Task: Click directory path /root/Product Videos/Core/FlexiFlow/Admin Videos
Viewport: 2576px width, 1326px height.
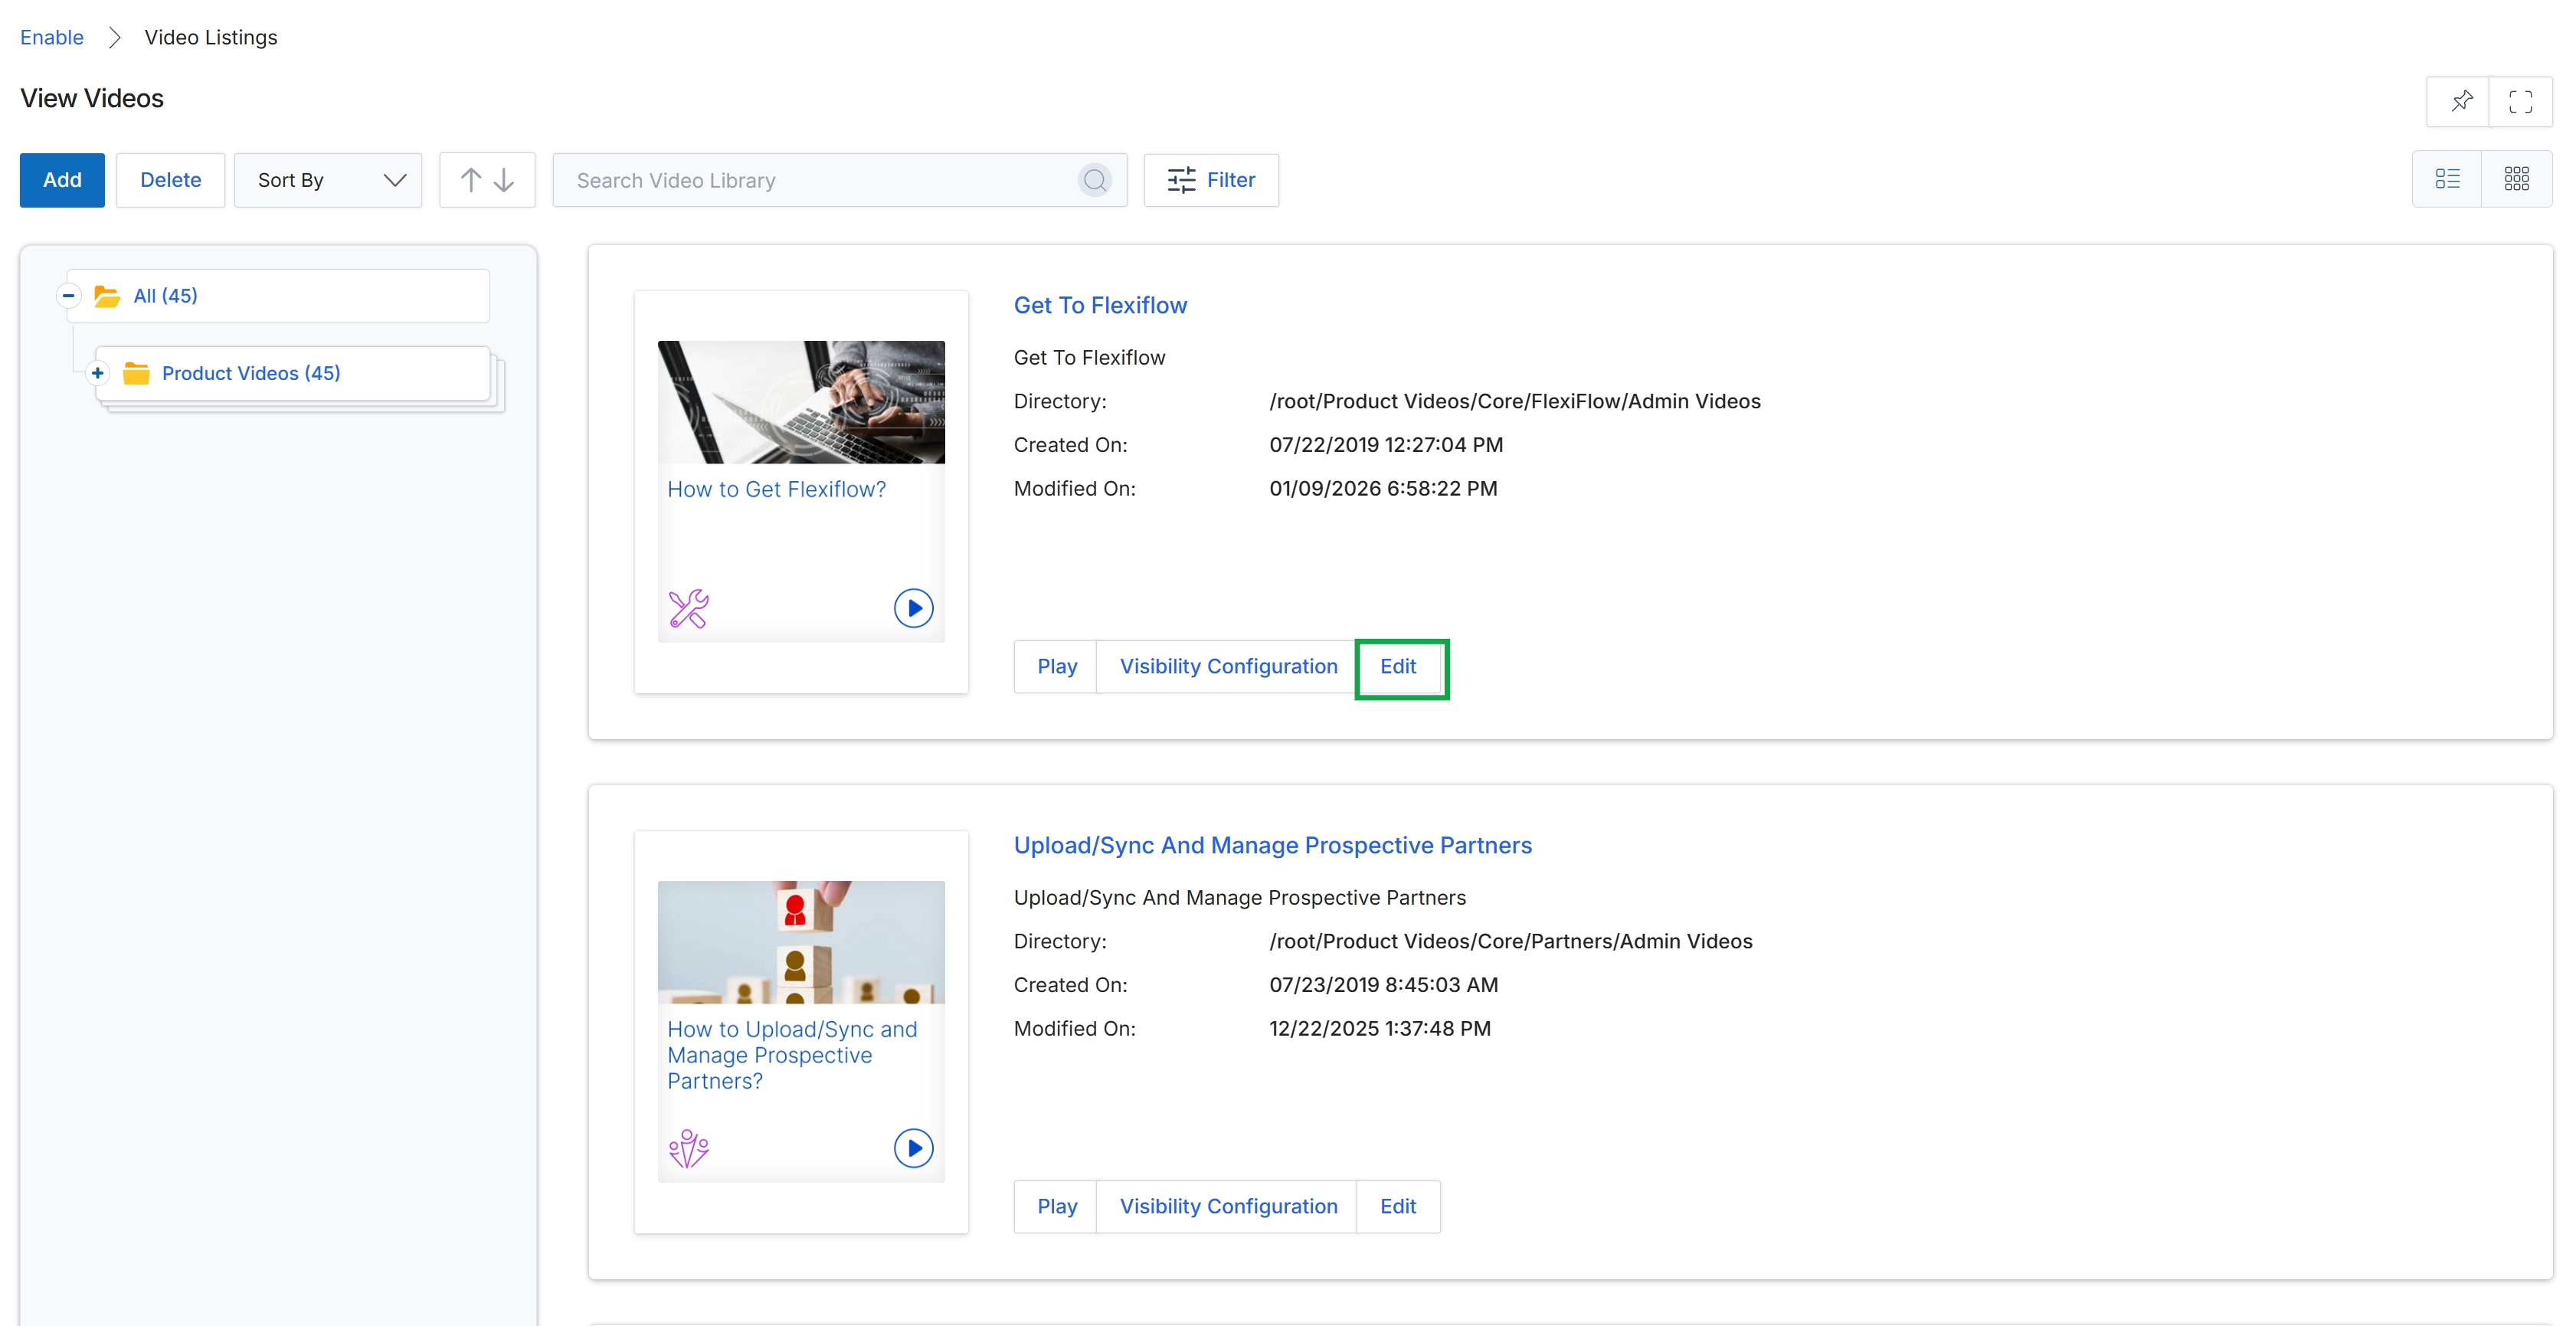Action: click(x=1514, y=401)
